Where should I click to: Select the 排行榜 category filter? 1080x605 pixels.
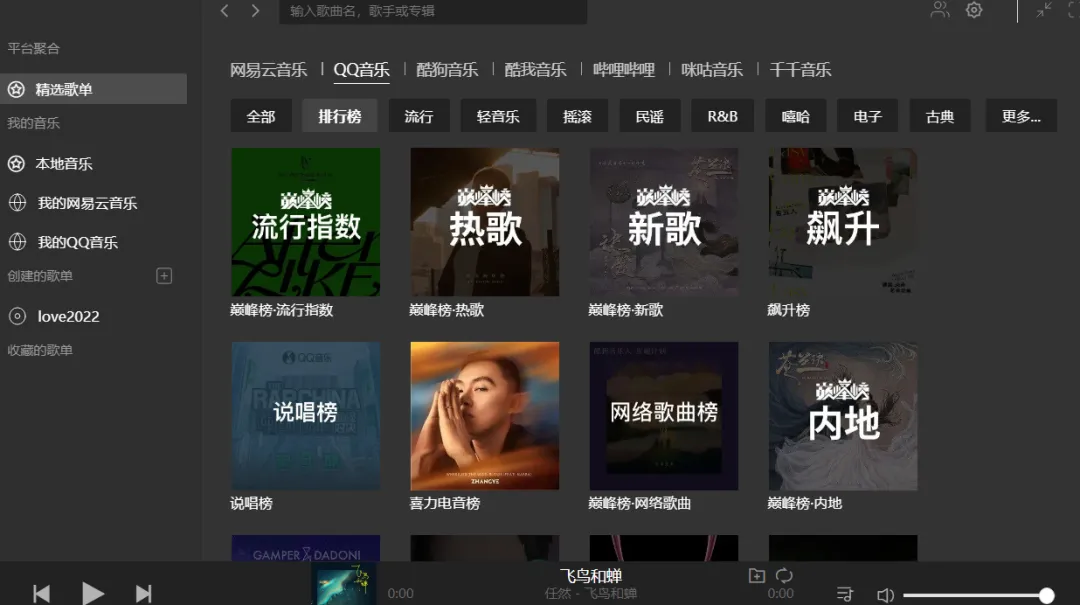[340, 116]
